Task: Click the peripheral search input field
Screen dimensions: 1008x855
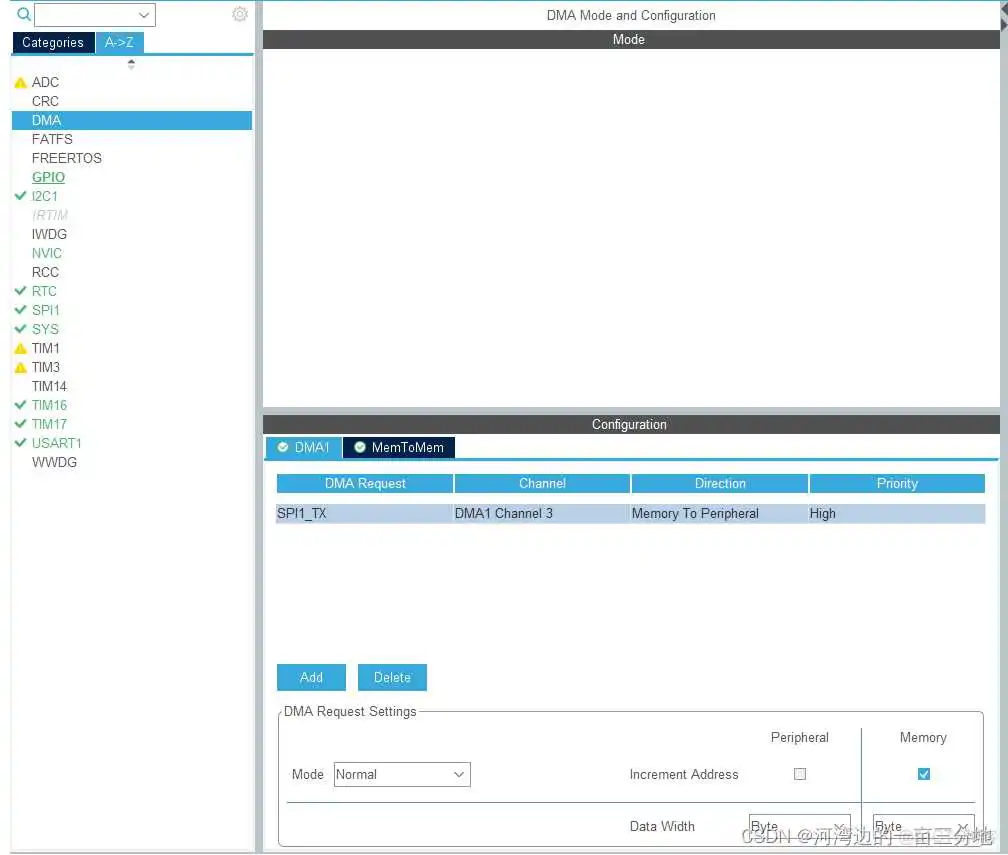Action: (94, 15)
